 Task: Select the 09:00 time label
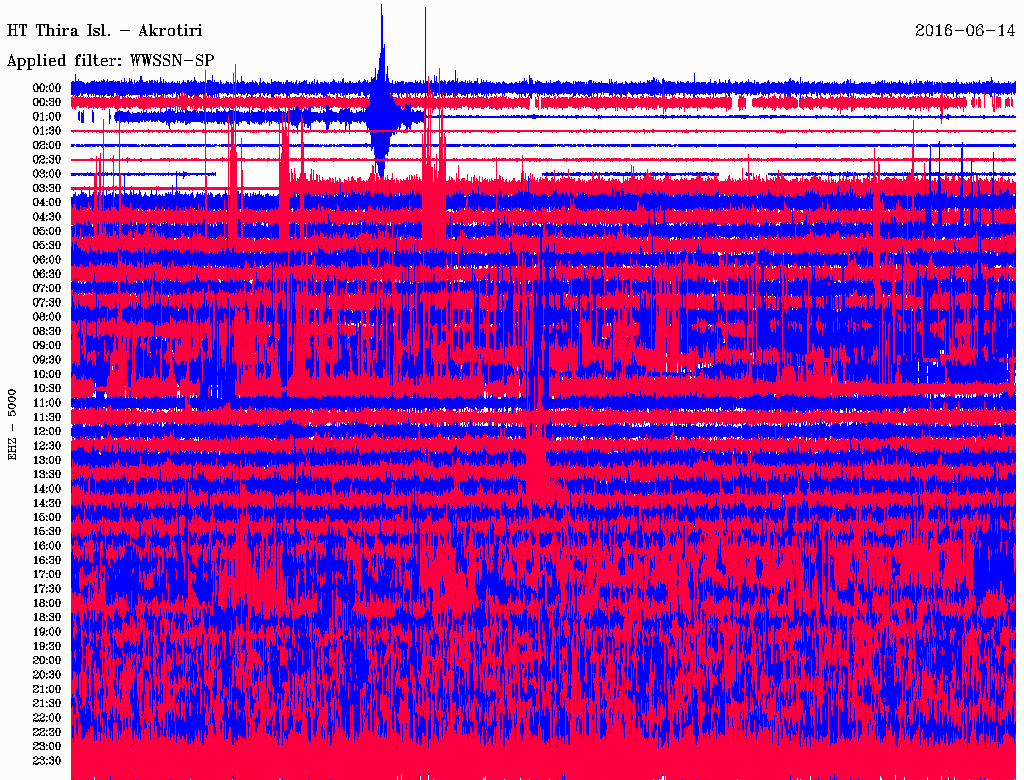tap(47, 346)
